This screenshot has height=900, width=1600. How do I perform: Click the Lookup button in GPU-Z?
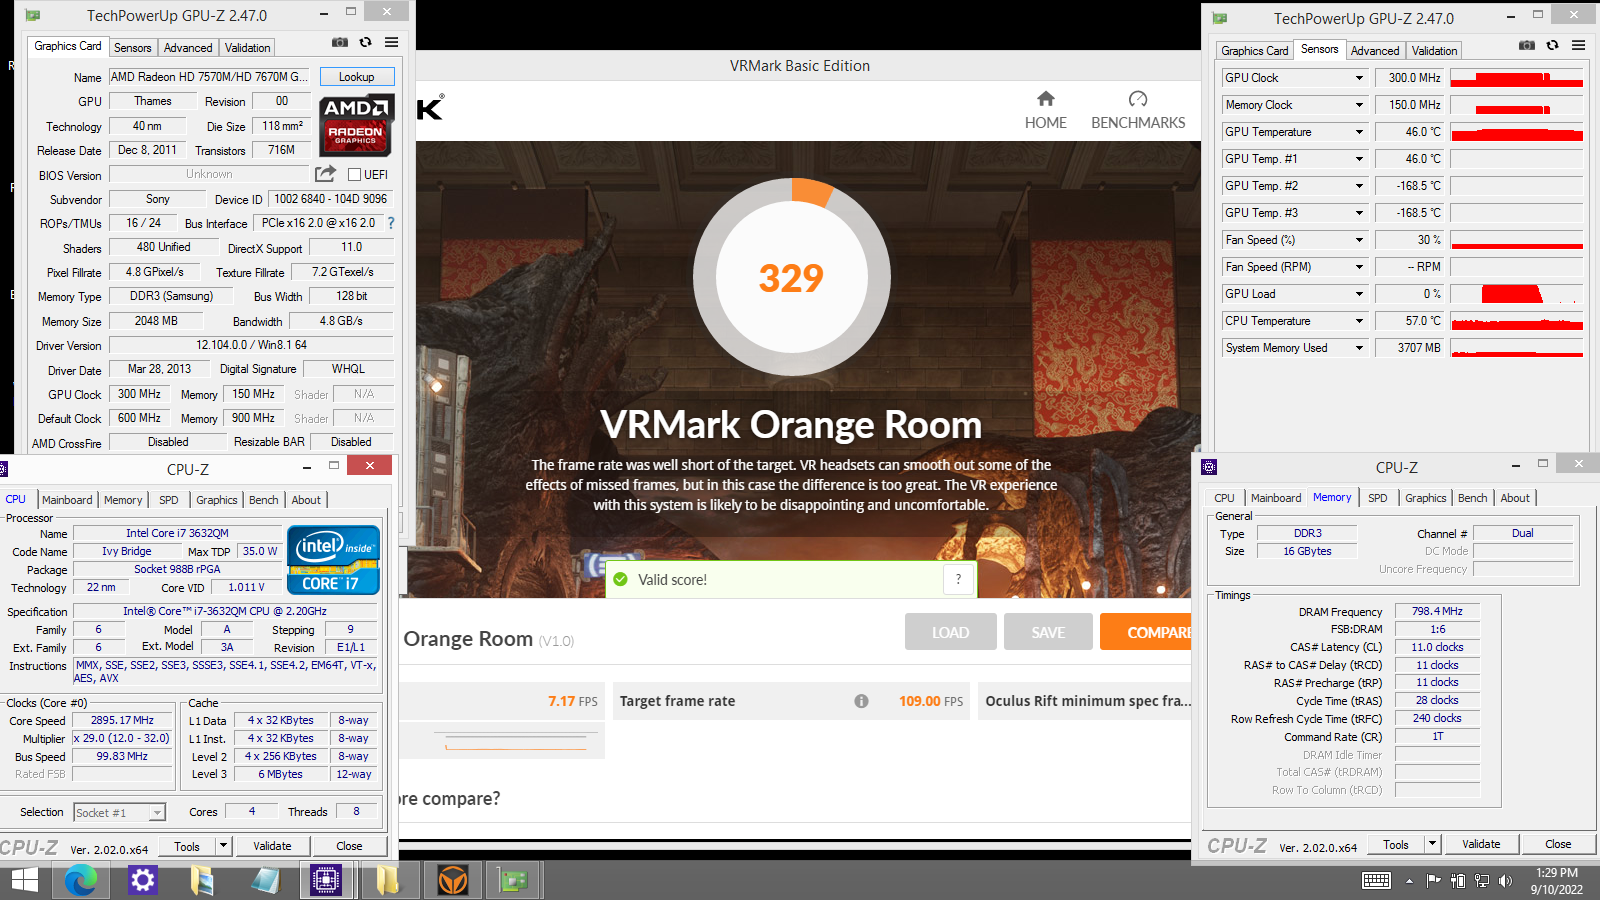point(357,77)
